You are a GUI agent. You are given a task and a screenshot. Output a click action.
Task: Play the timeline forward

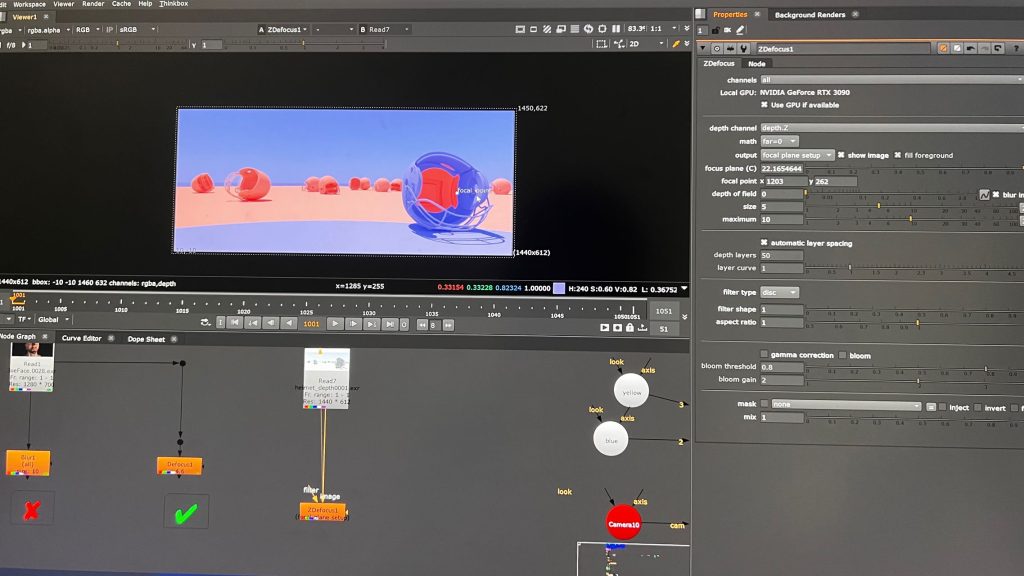click(x=335, y=324)
